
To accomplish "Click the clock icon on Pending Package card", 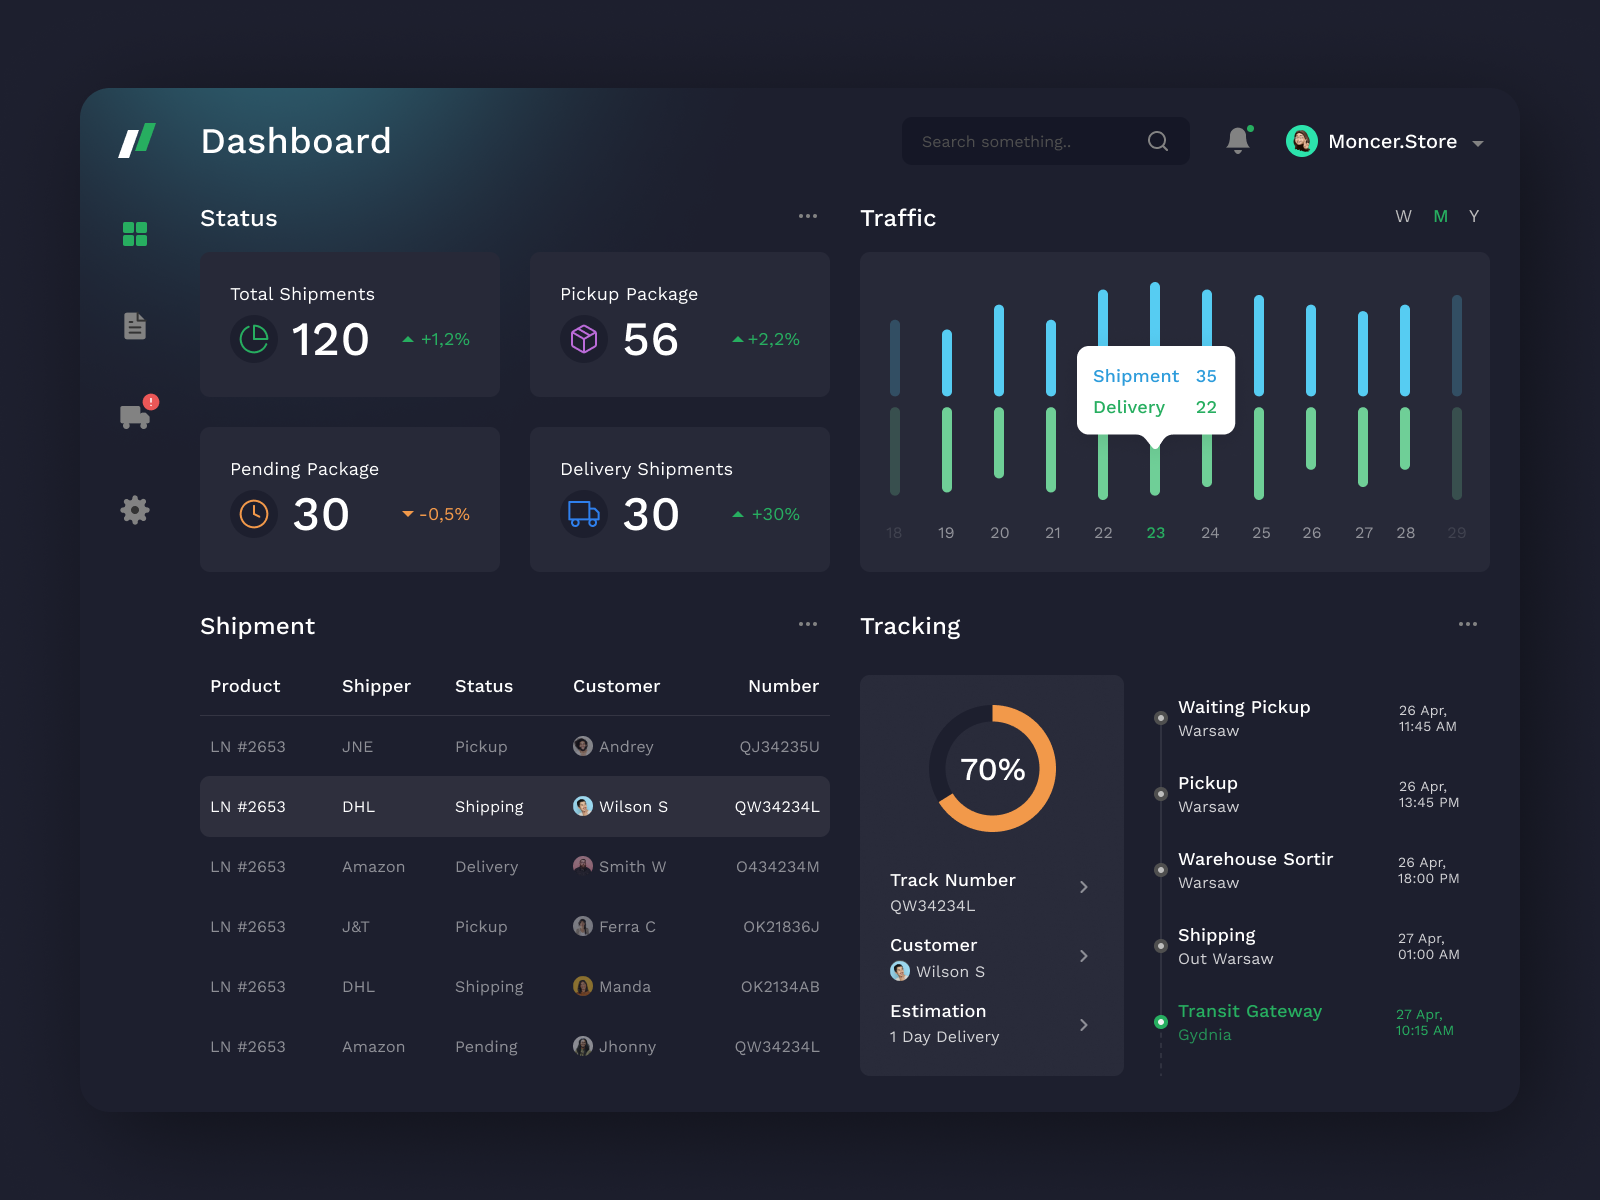I will click(x=255, y=515).
